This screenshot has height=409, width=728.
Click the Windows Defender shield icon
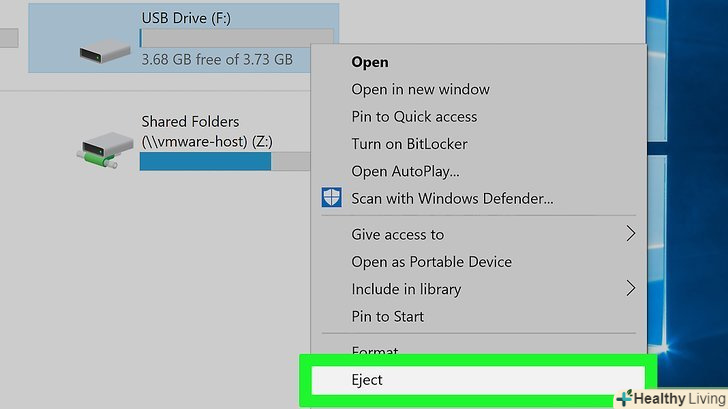coord(331,198)
